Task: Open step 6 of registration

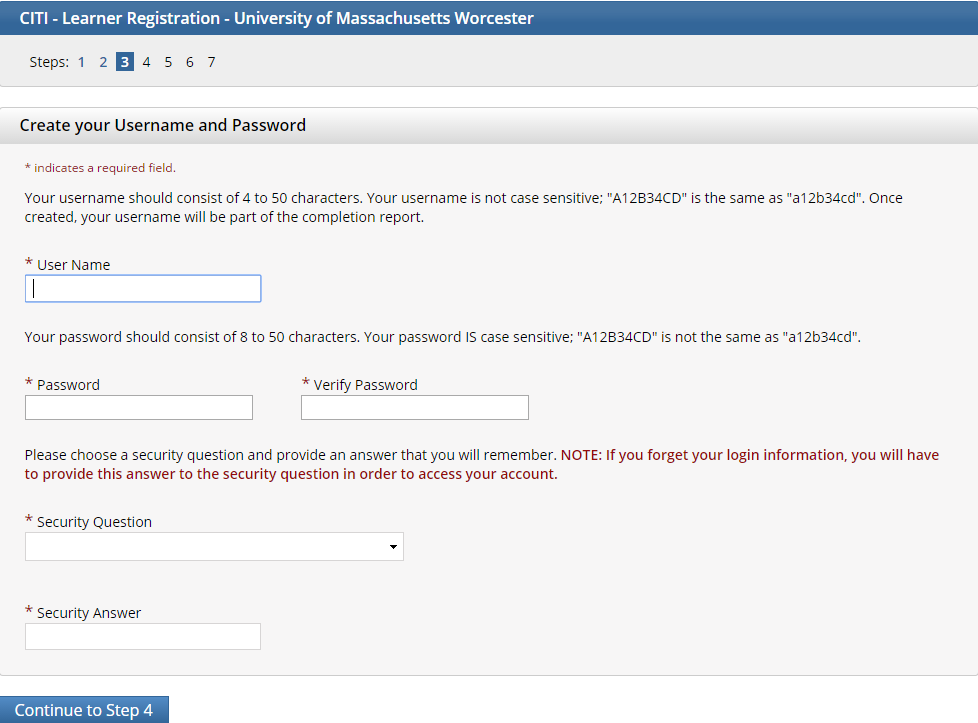Action: coord(189,62)
